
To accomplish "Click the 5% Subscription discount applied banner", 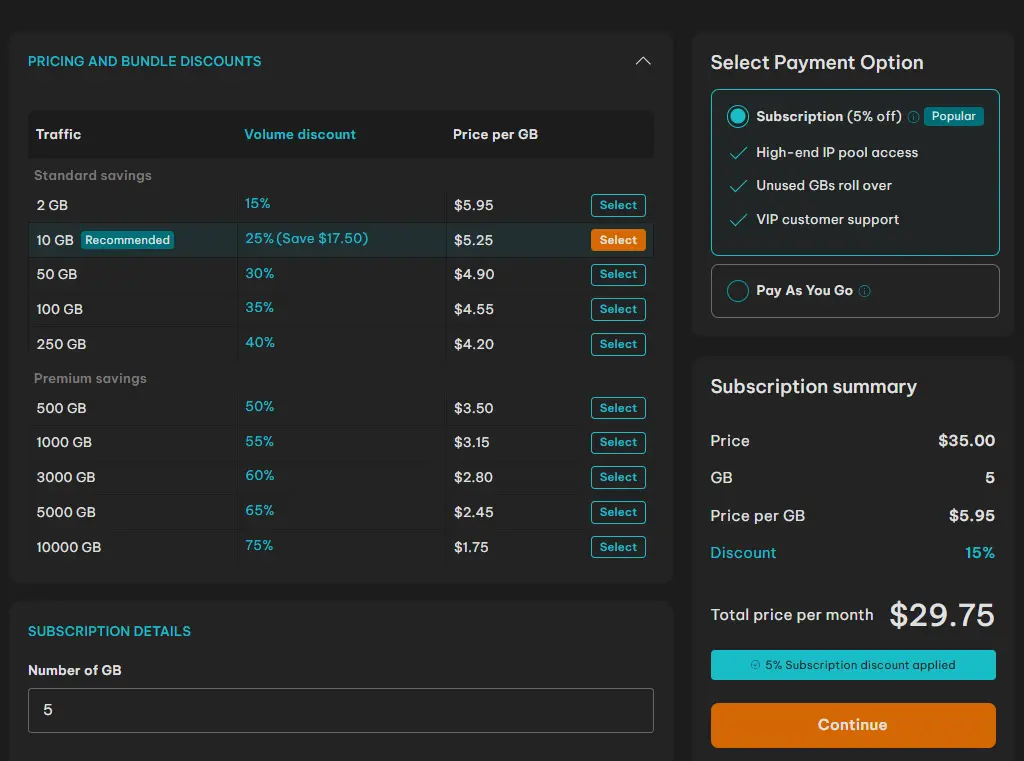I will pyautogui.click(x=853, y=665).
